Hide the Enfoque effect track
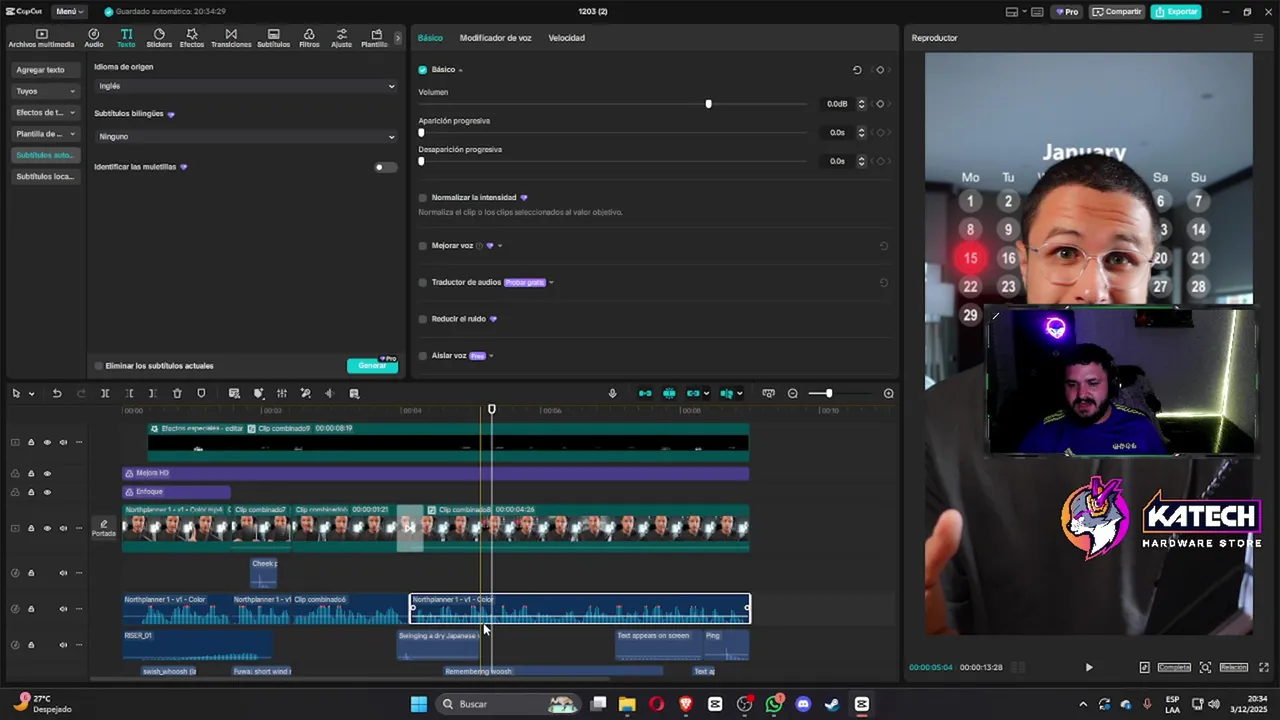This screenshot has width=1280, height=720. pos(47,492)
